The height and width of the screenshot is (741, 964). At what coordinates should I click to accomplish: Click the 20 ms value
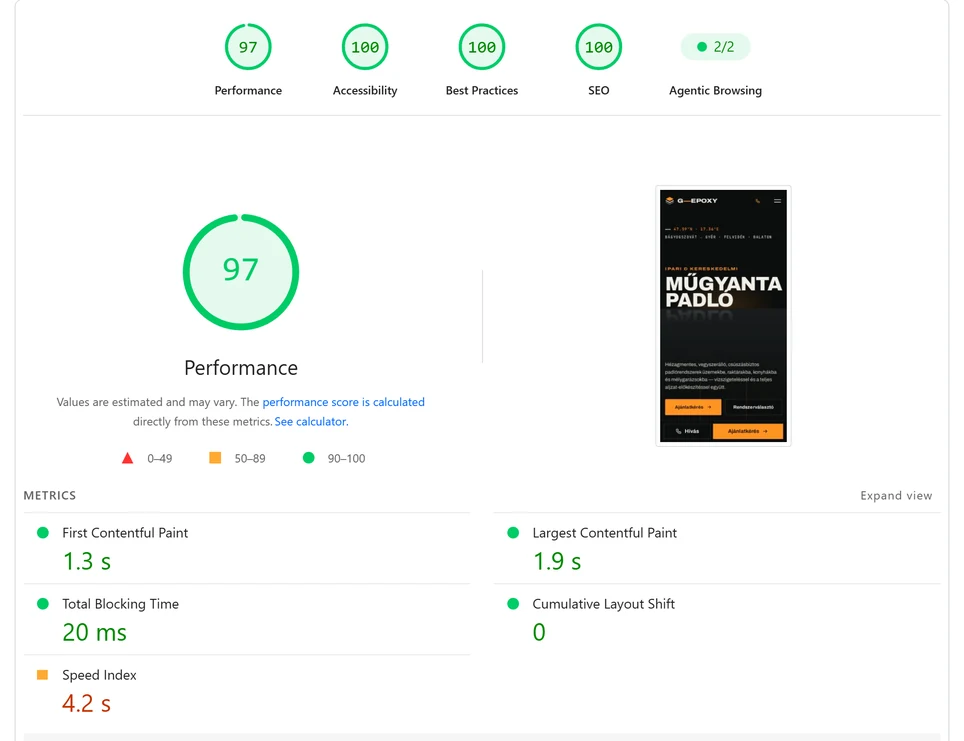pos(95,633)
